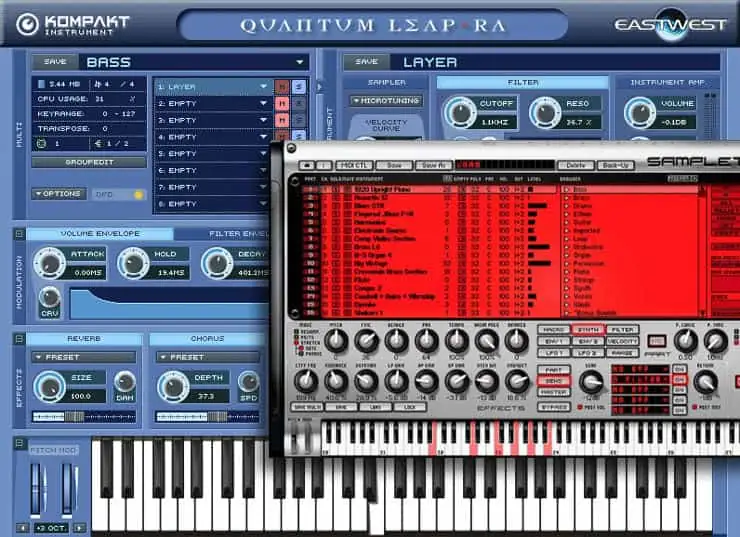Click the Reso filter knob

coord(545,113)
